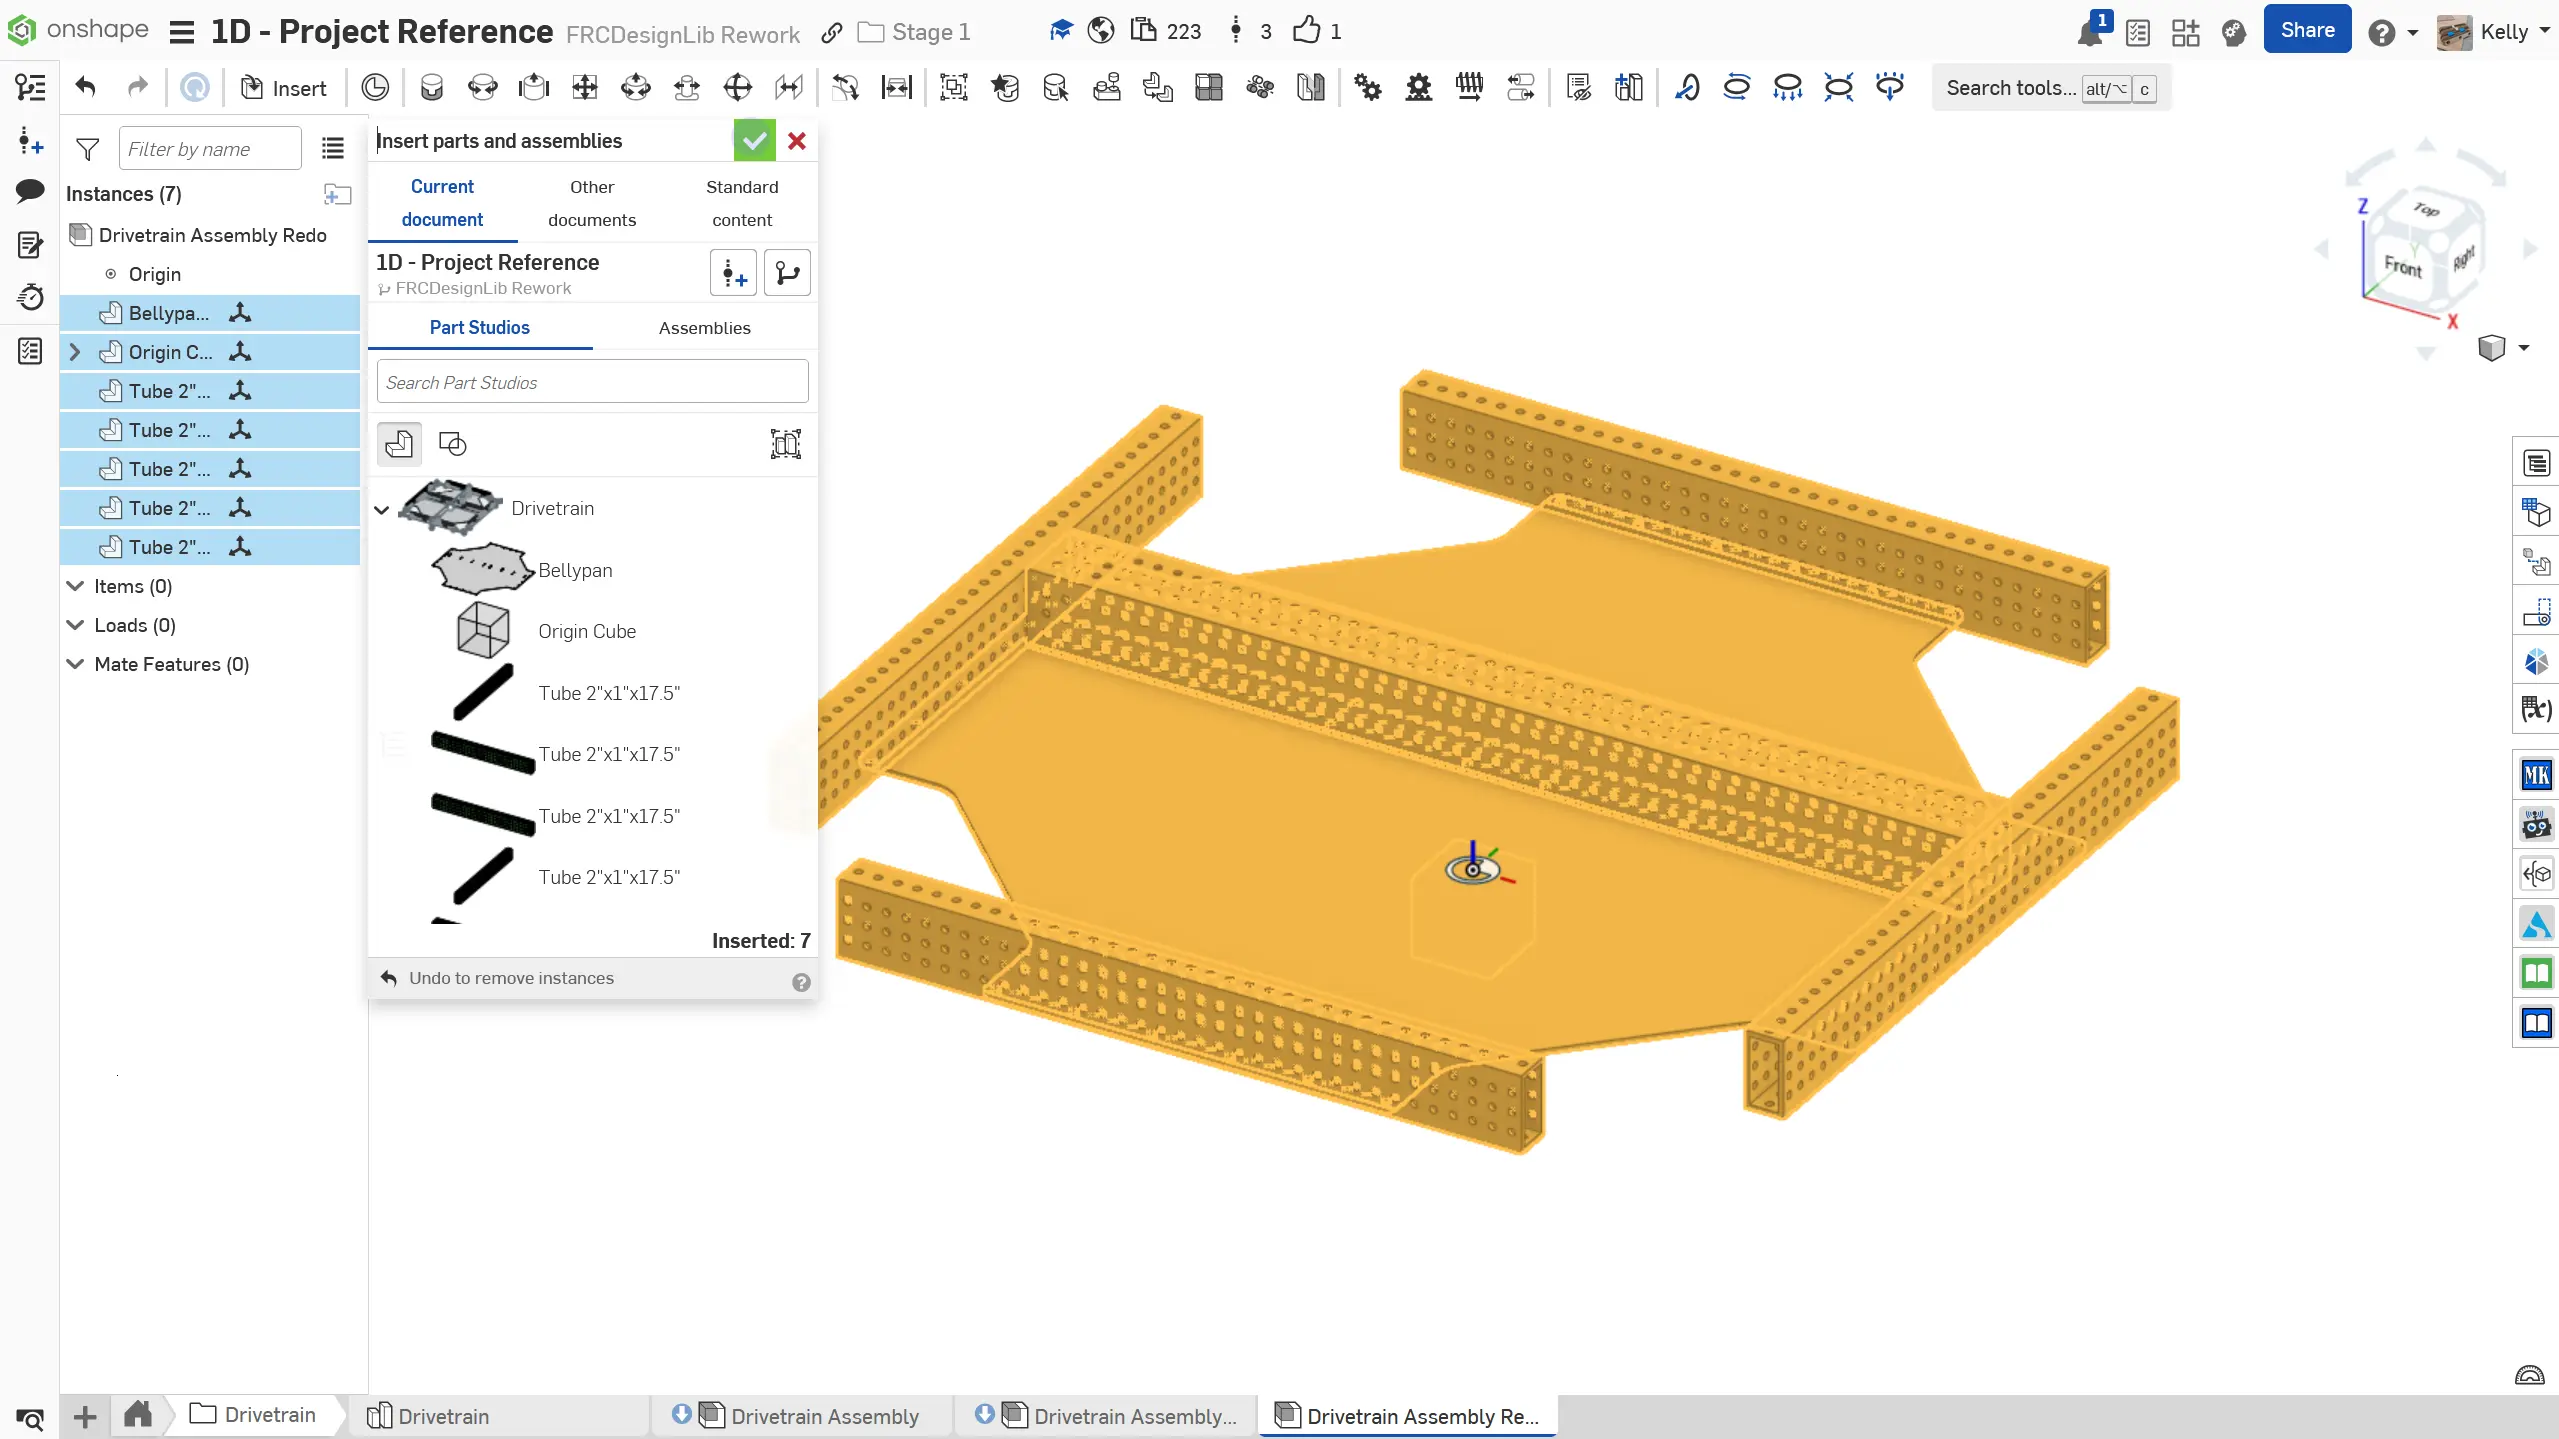Click the instance list view icon
Screen dimensions: 2559x1439
333,149
